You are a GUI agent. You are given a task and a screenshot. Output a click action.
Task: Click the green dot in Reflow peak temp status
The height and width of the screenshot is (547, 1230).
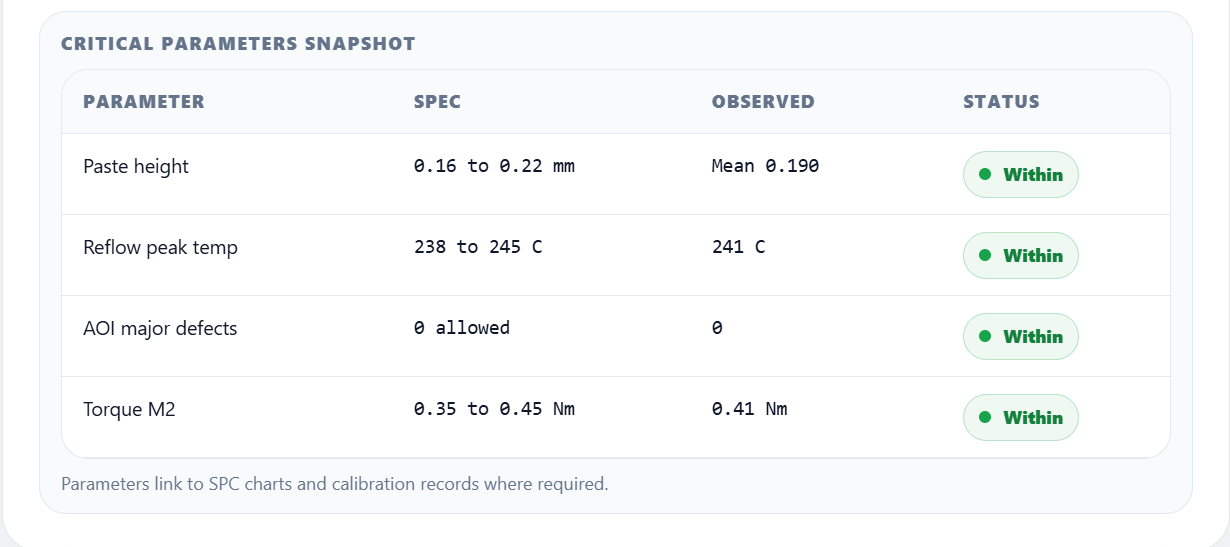985,256
